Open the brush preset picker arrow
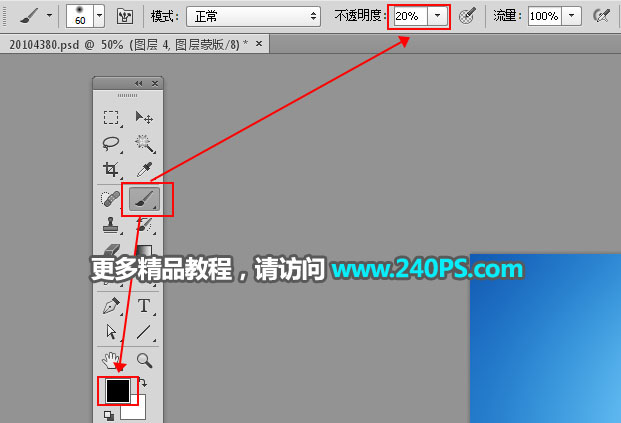The image size is (621, 423). [x=99, y=16]
